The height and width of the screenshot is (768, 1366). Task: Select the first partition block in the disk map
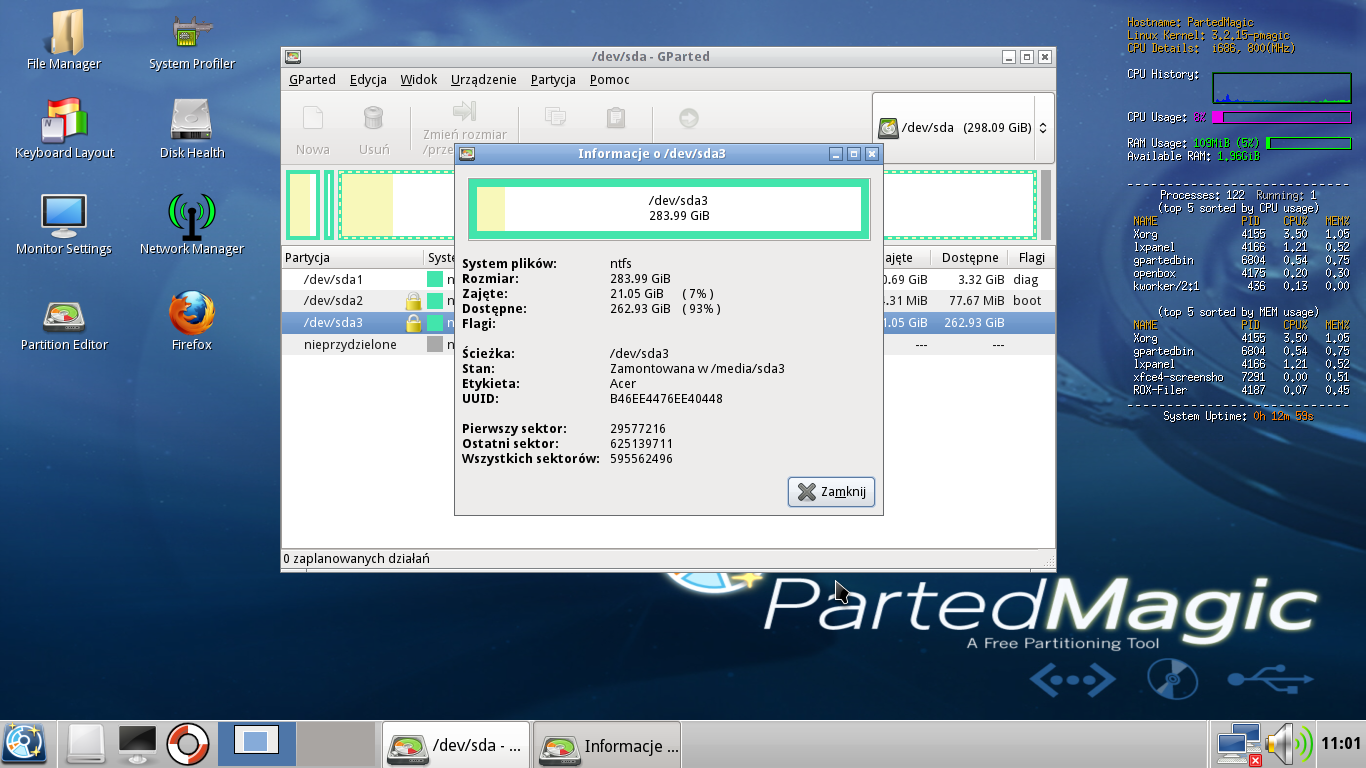click(302, 205)
